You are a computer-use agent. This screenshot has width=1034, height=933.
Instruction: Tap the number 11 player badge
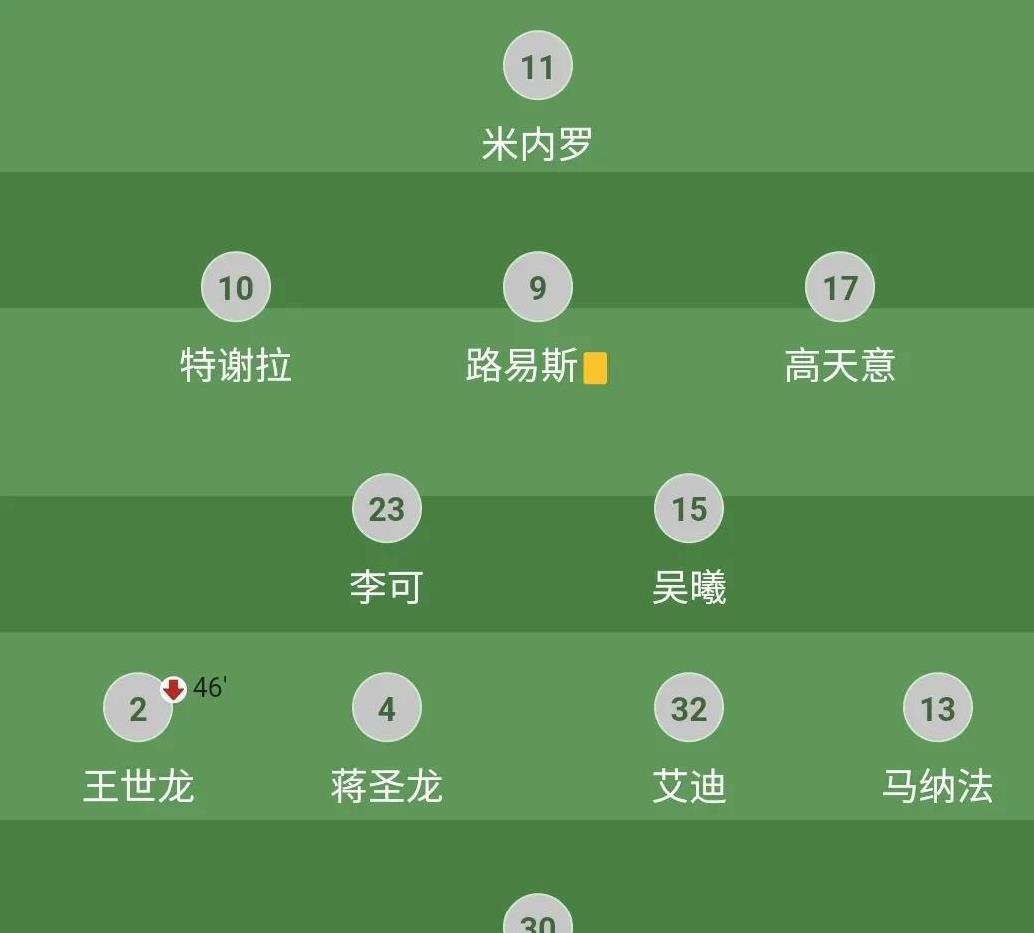pyautogui.click(x=537, y=66)
